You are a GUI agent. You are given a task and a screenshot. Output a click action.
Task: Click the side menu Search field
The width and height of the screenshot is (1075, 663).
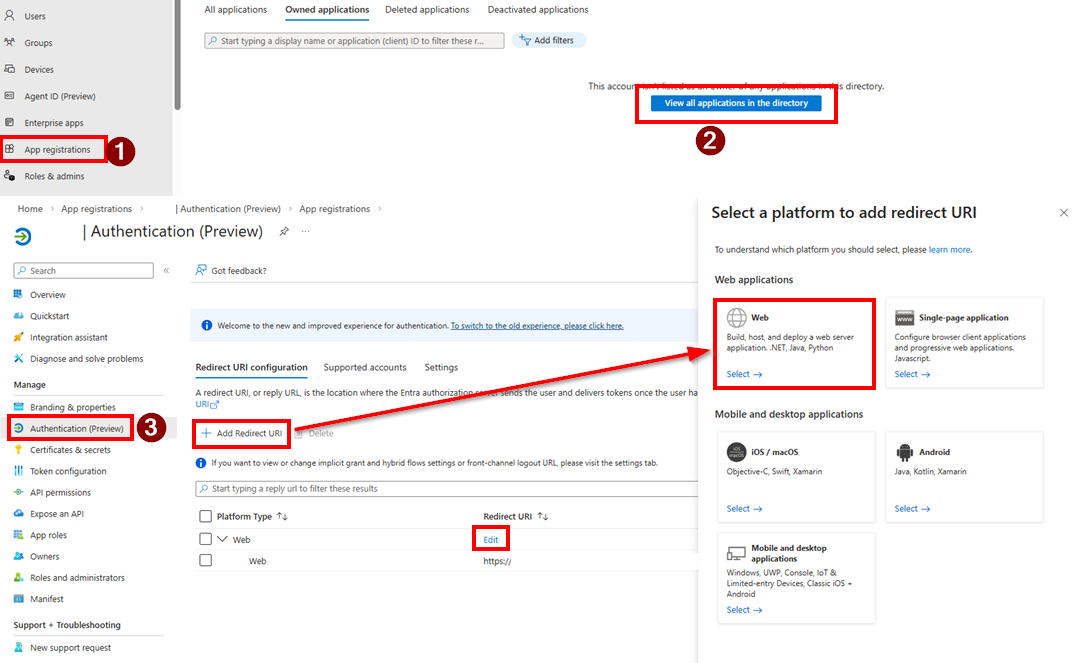click(x=84, y=271)
